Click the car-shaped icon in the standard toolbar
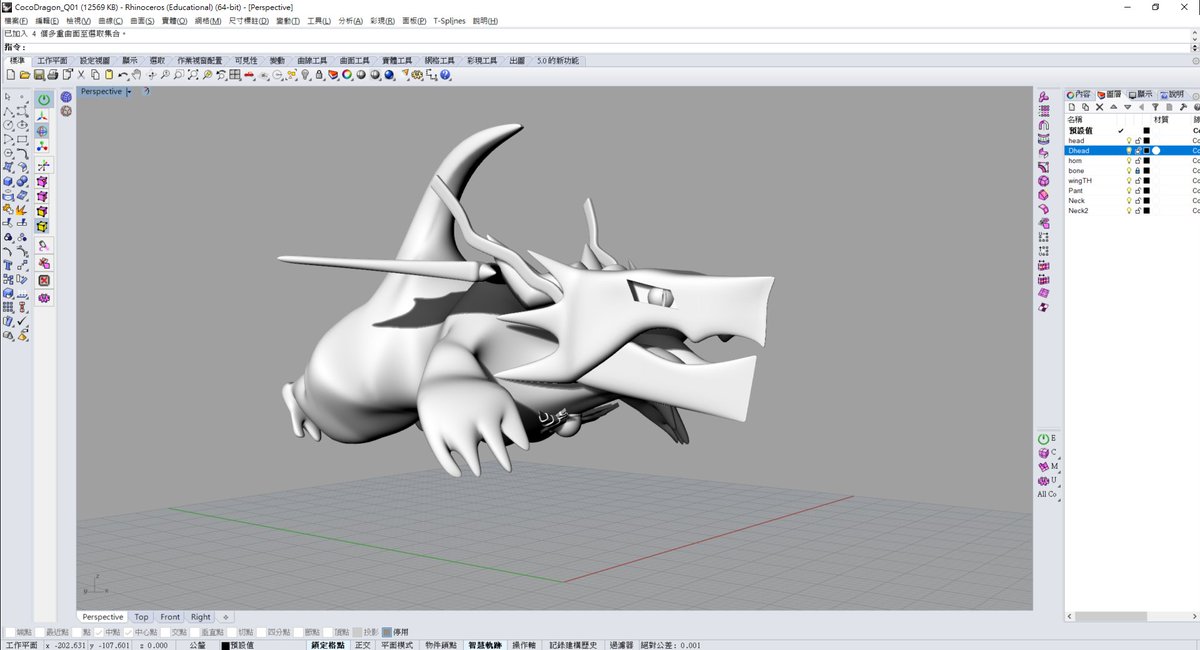This screenshot has height=650, width=1200. tap(249, 75)
